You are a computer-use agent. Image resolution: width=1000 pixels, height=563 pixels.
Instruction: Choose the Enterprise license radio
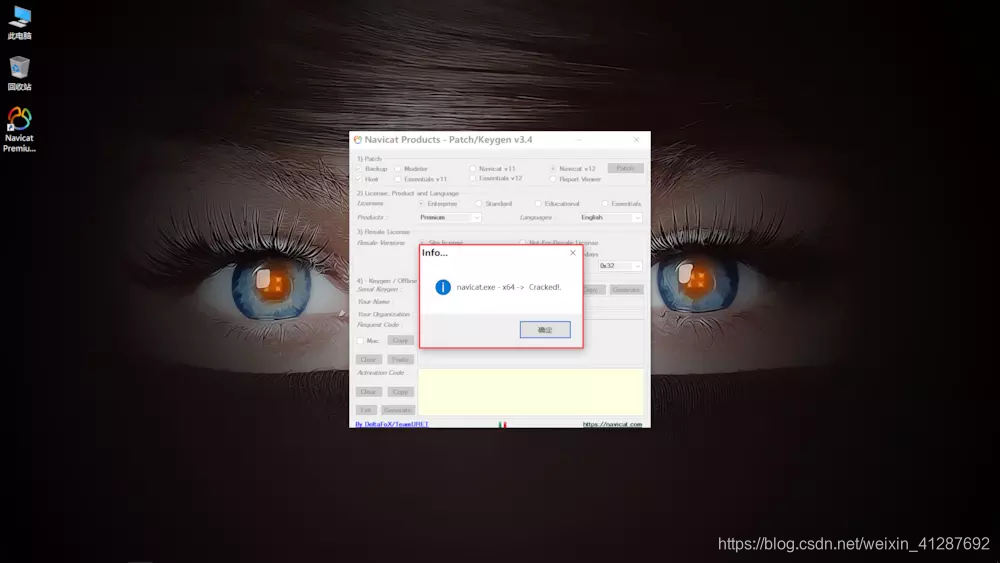(421, 203)
